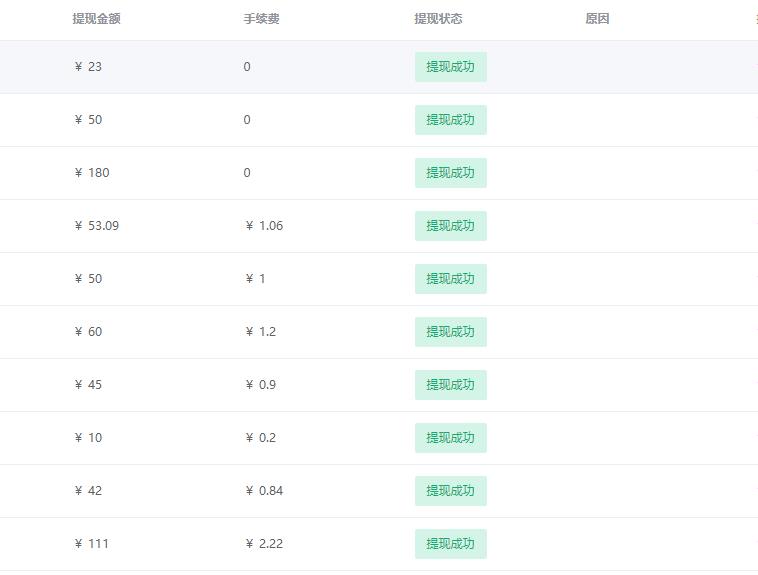
Task: Select 提现成功 tag in ¥ 53.09 row
Action: pyautogui.click(x=451, y=226)
